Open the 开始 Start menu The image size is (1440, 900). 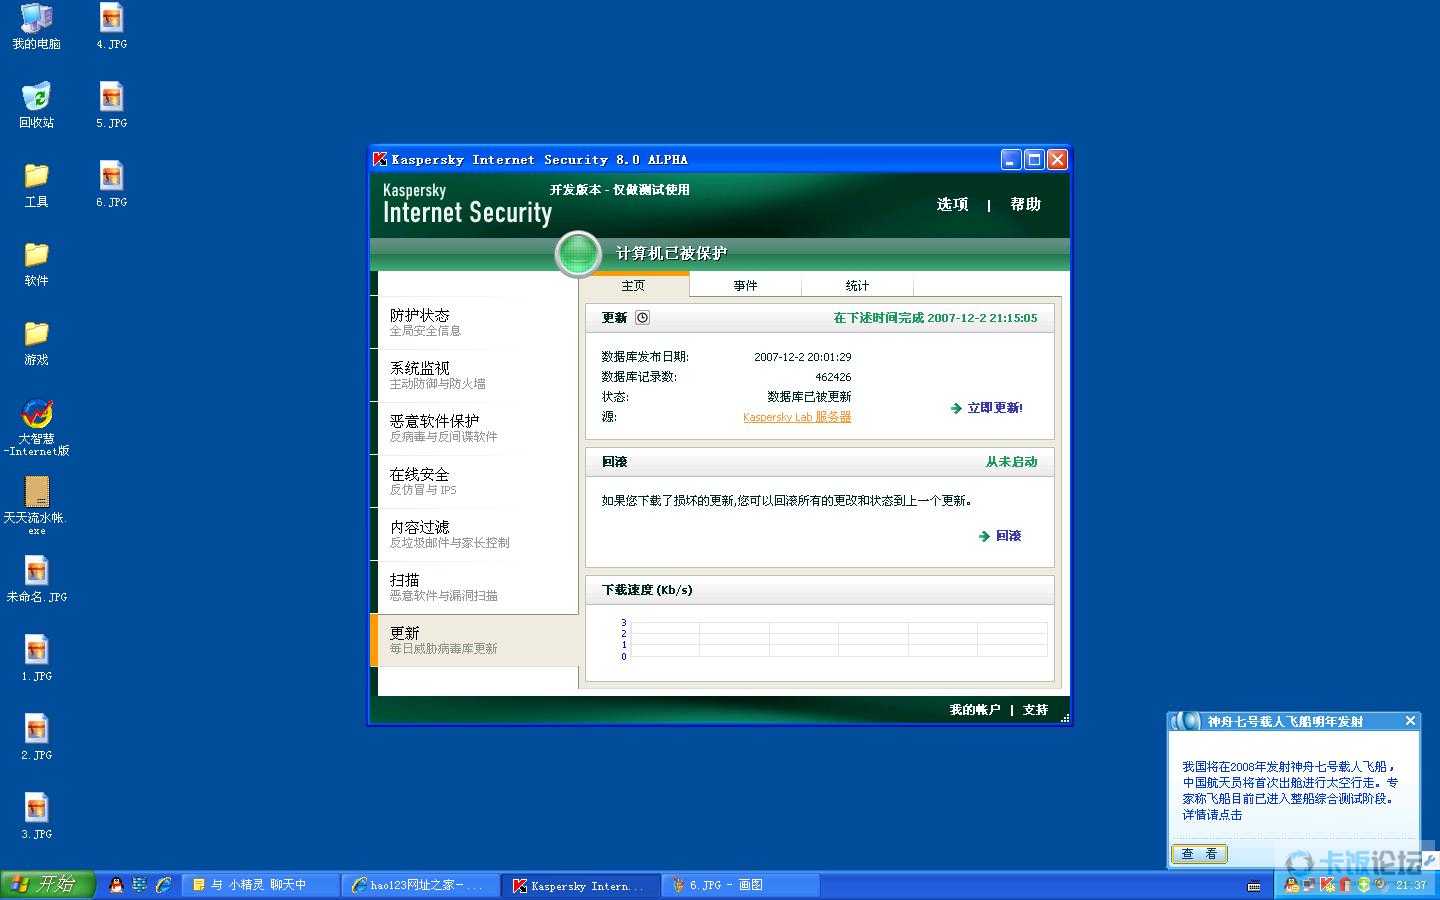click(x=47, y=885)
